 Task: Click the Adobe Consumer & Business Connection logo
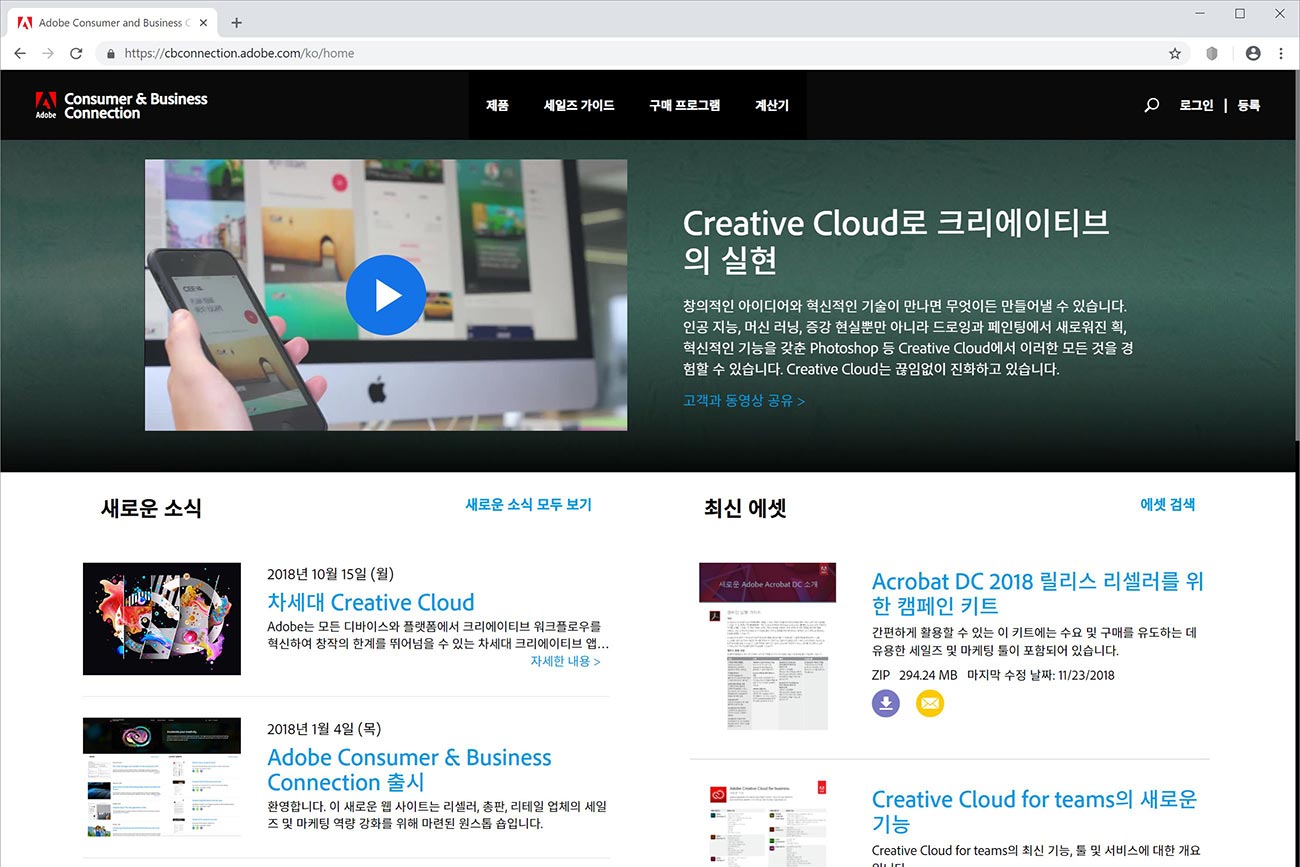click(122, 105)
